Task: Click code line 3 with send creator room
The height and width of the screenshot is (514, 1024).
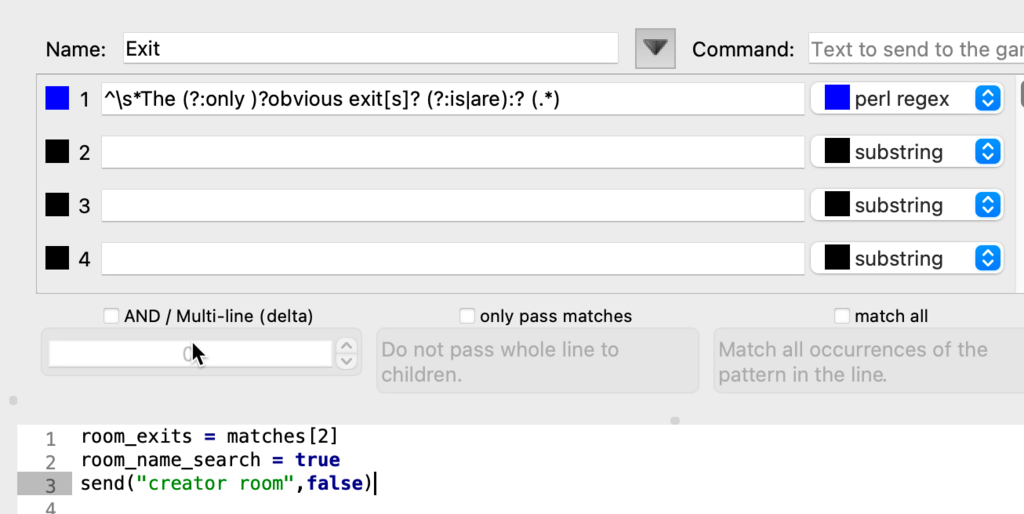Action: tap(227, 484)
